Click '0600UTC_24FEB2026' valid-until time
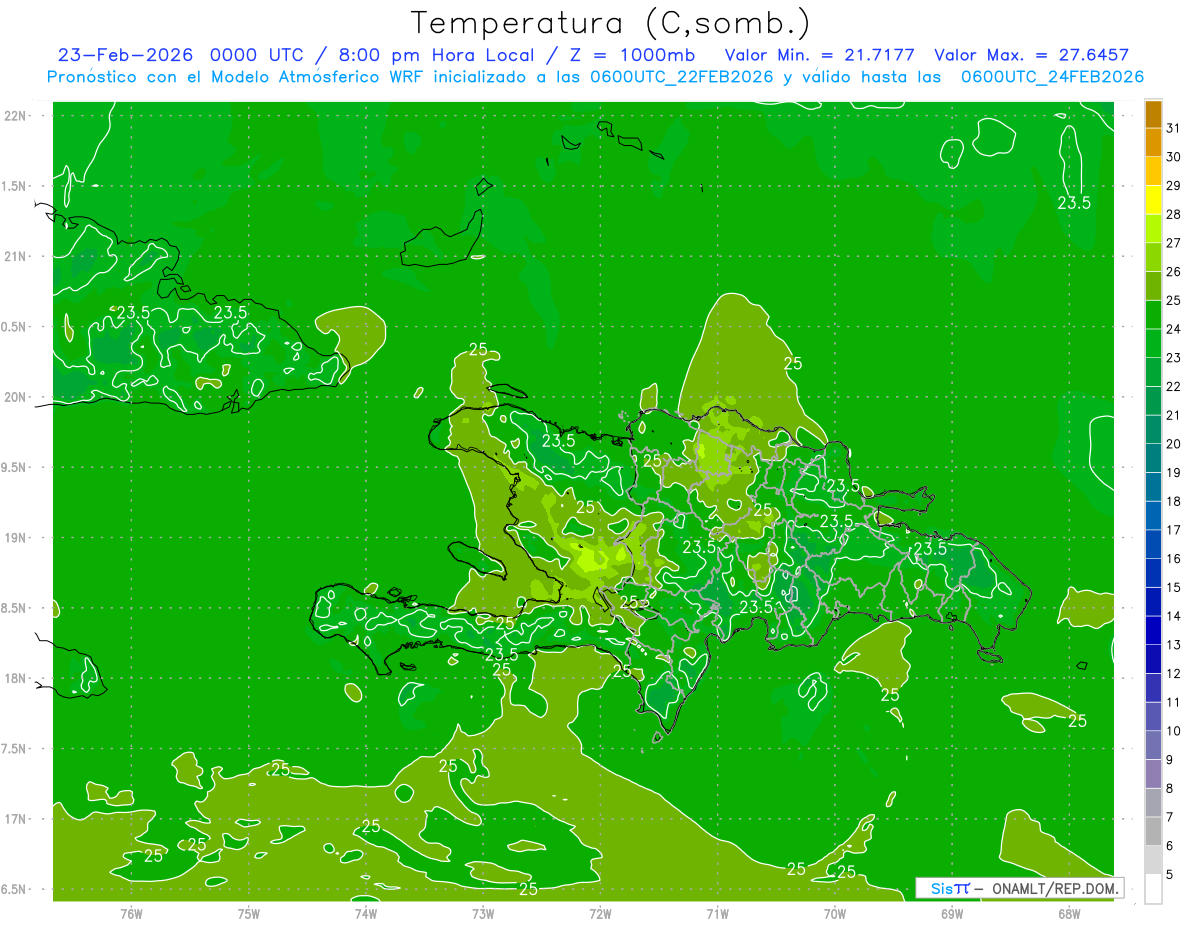Viewport: 1200px width, 927px height. (x=1052, y=77)
